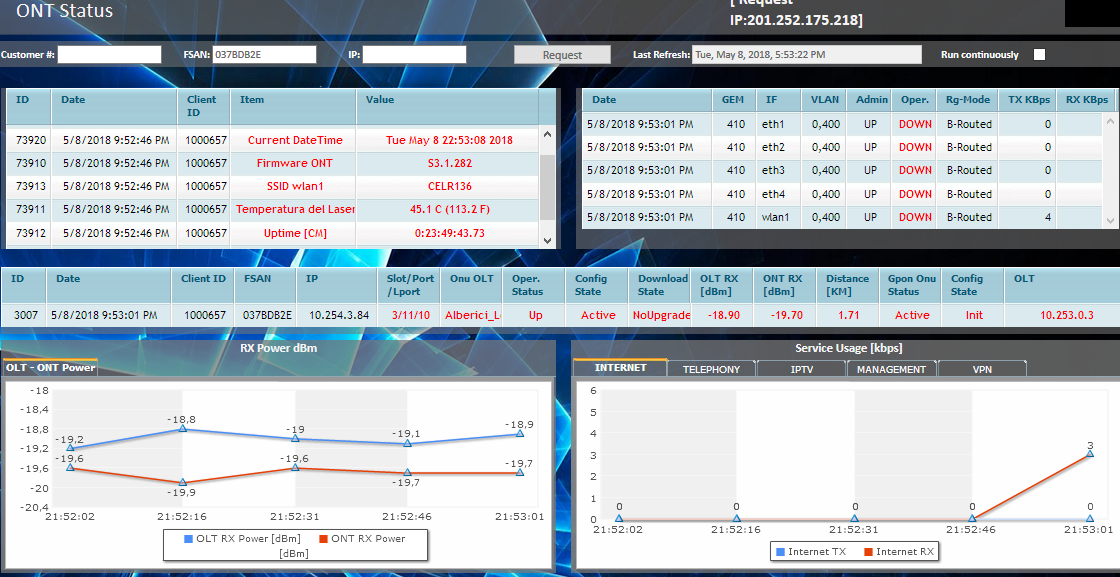Image resolution: width=1120 pixels, height=577 pixels.
Task: Focus the FSAN input field
Action: coord(264,55)
